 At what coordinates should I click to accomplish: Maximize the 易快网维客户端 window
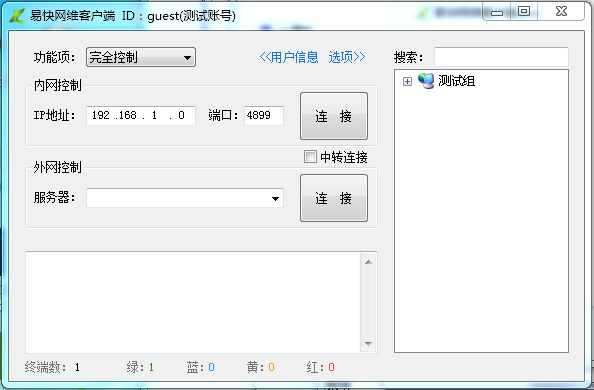524,12
